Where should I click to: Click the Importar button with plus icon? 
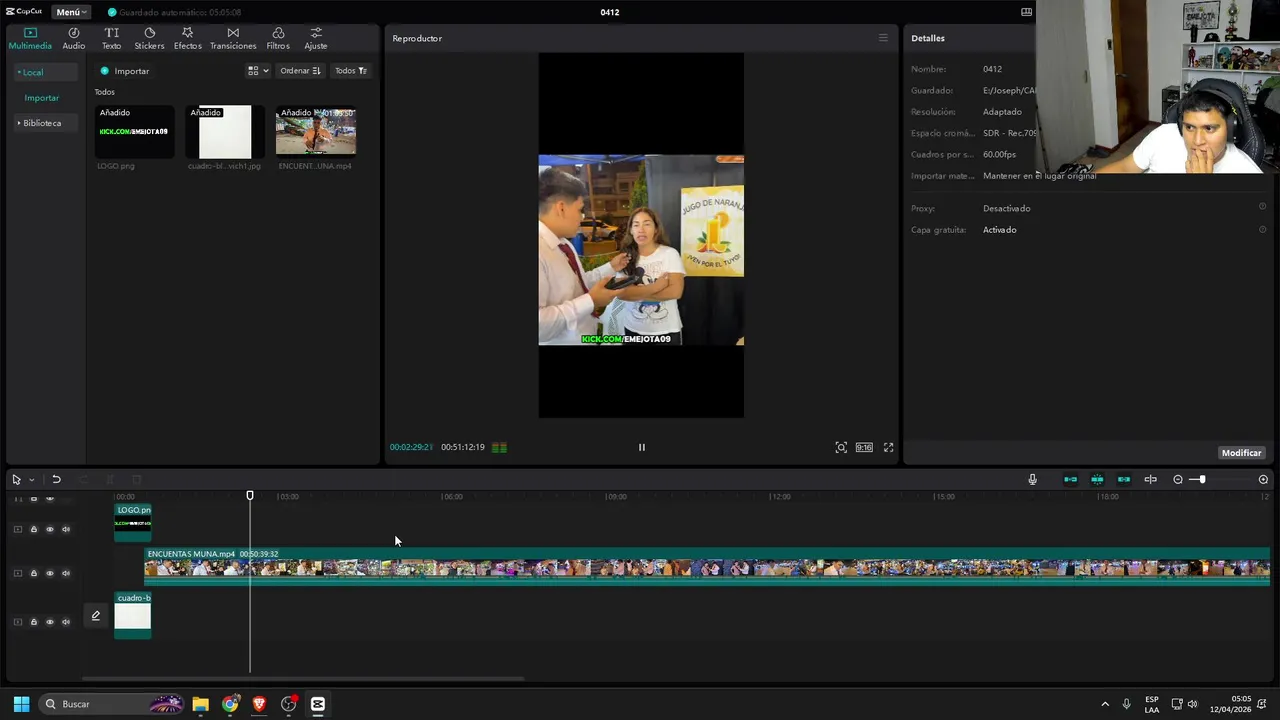(x=125, y=71)
